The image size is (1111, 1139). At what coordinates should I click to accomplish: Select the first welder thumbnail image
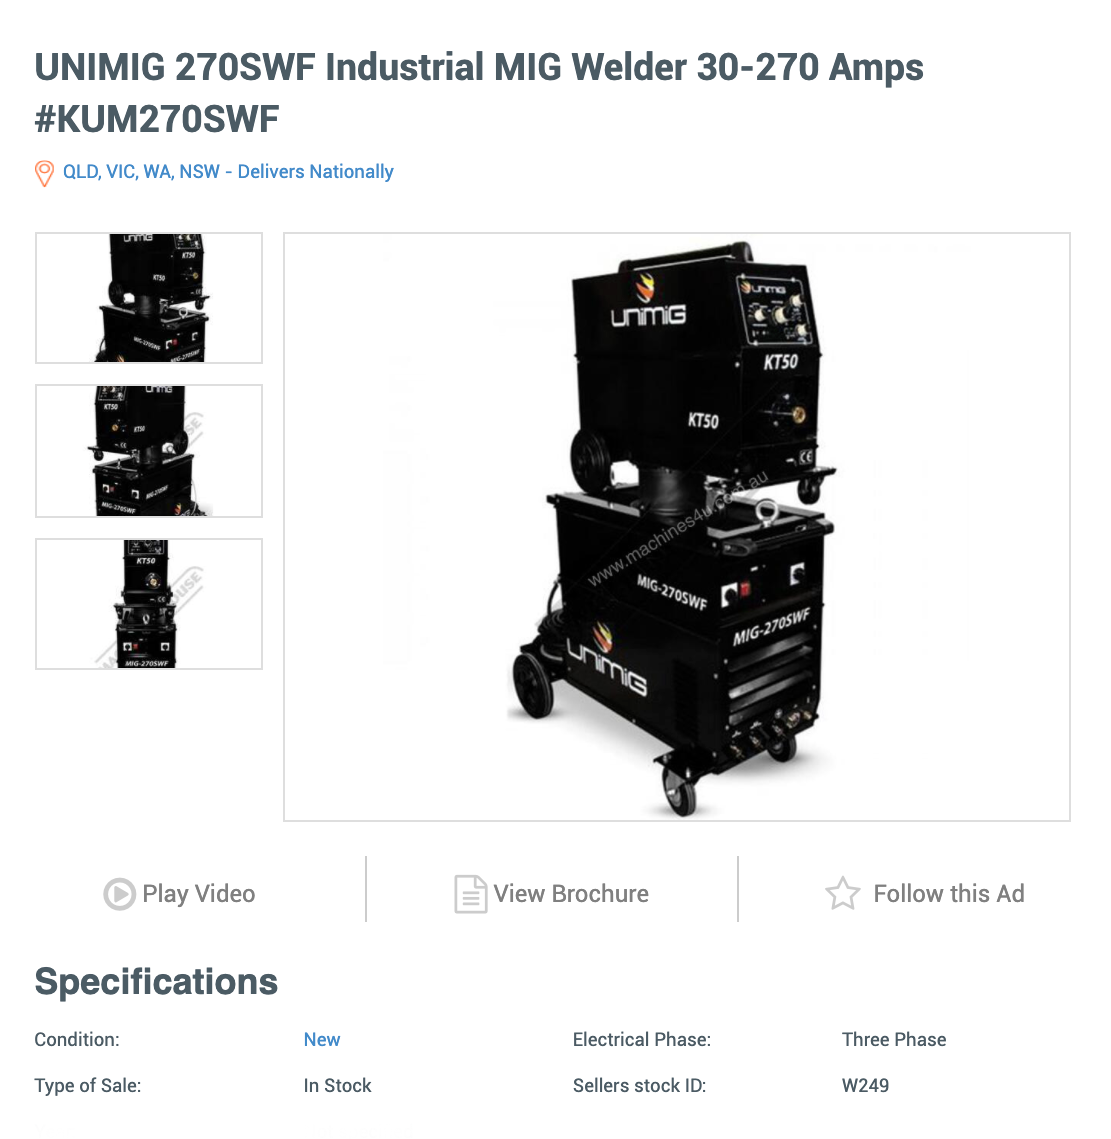click(x=149, y=298)
